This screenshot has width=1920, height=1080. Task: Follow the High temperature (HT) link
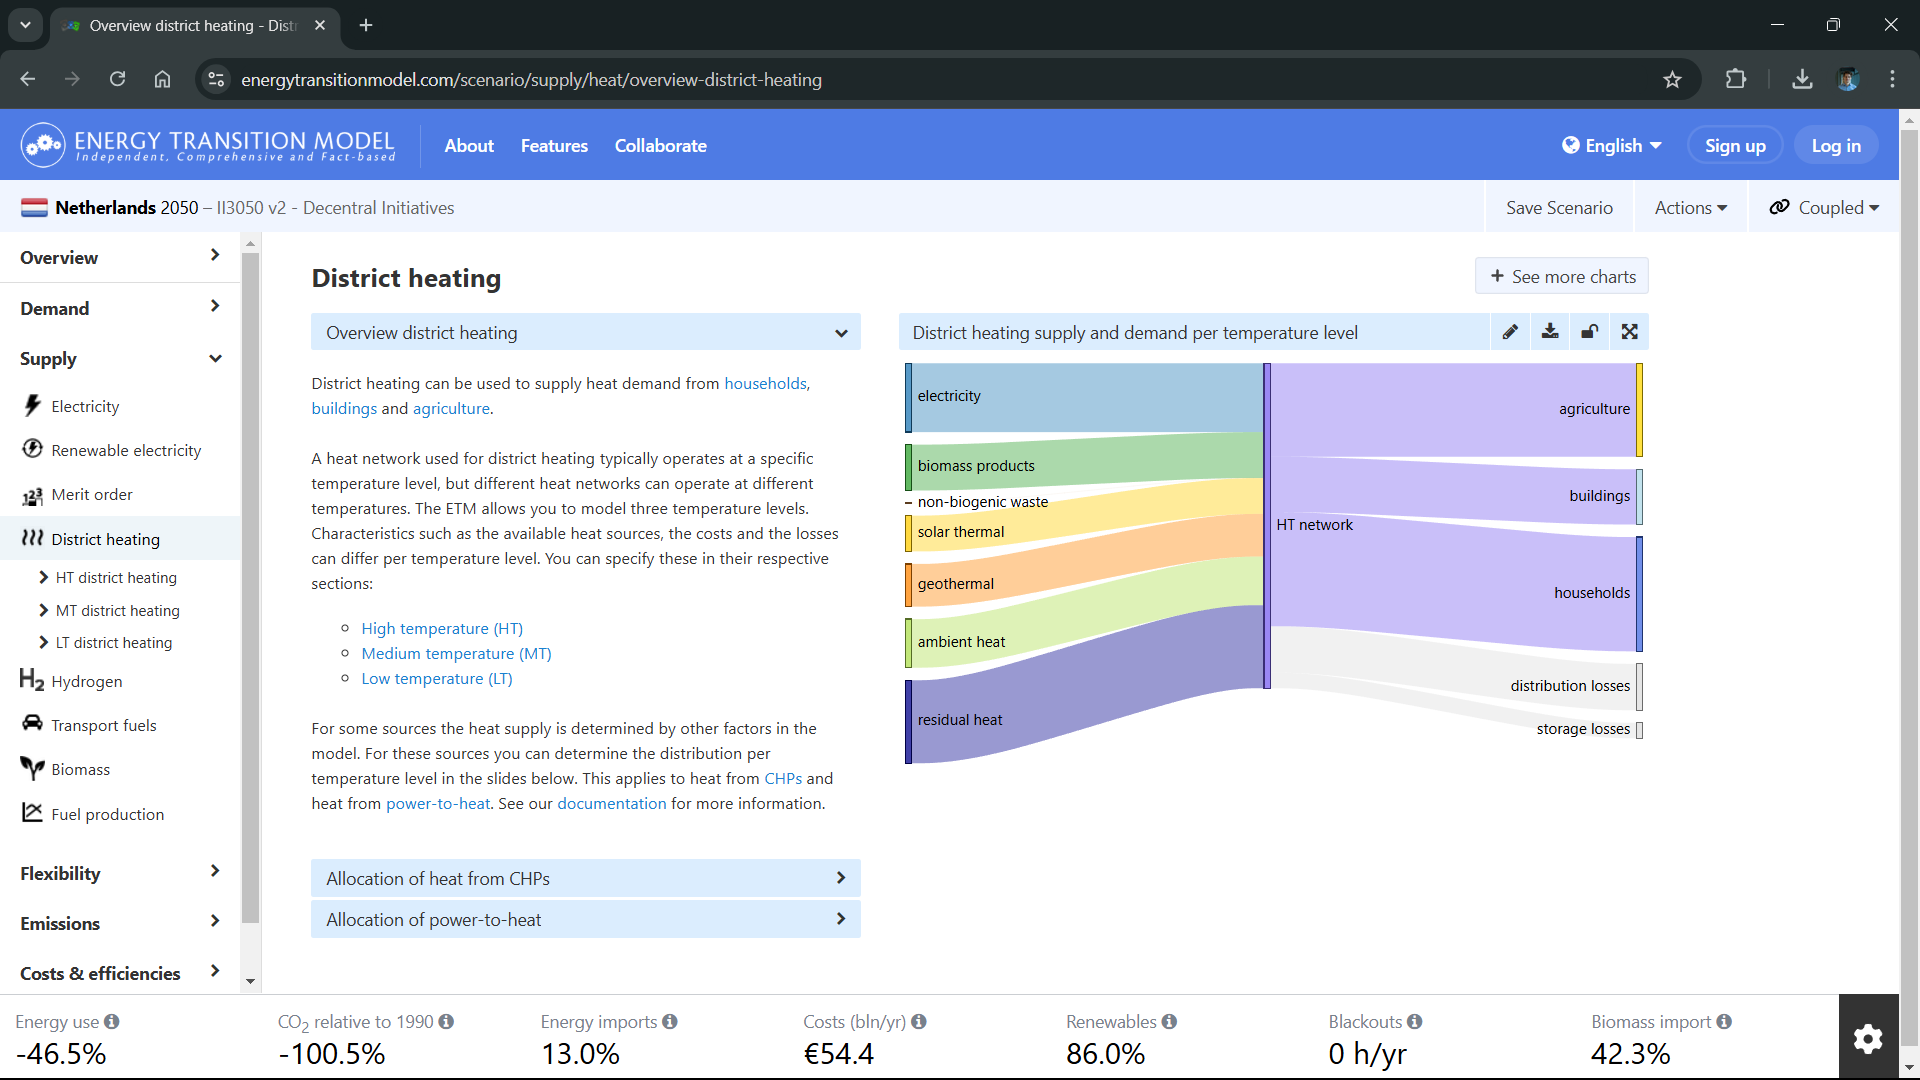(442, 629)
